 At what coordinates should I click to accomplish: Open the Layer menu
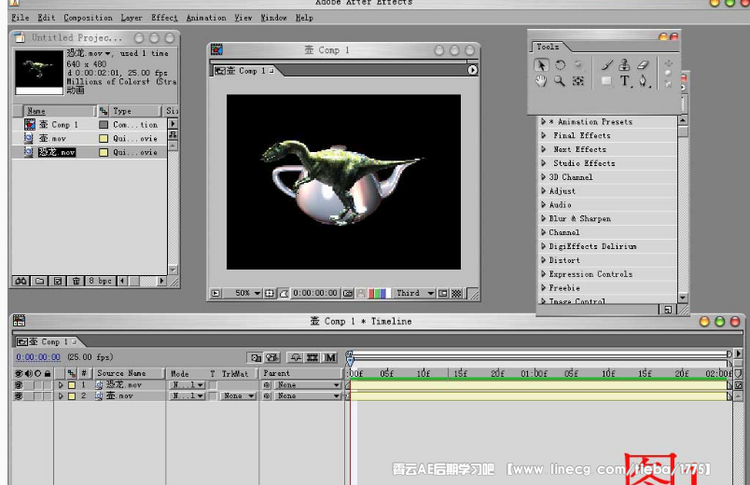click(x=131, y=18)
